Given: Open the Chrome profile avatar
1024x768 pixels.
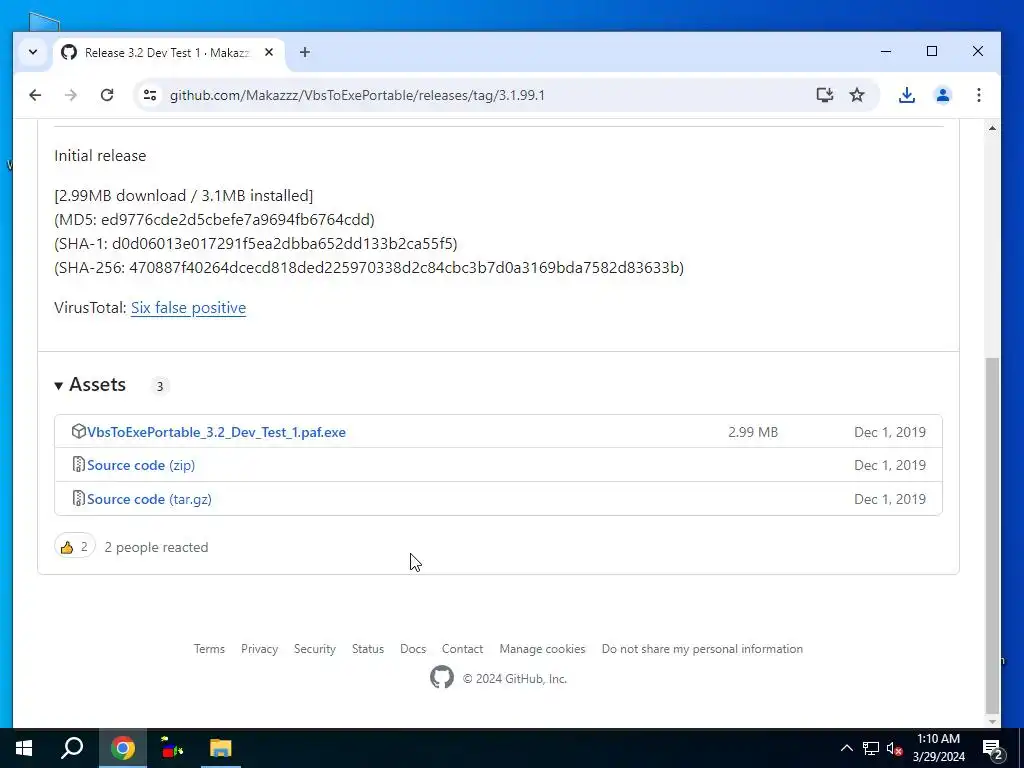Looking at the screenshot, I should tap(942, 95).
